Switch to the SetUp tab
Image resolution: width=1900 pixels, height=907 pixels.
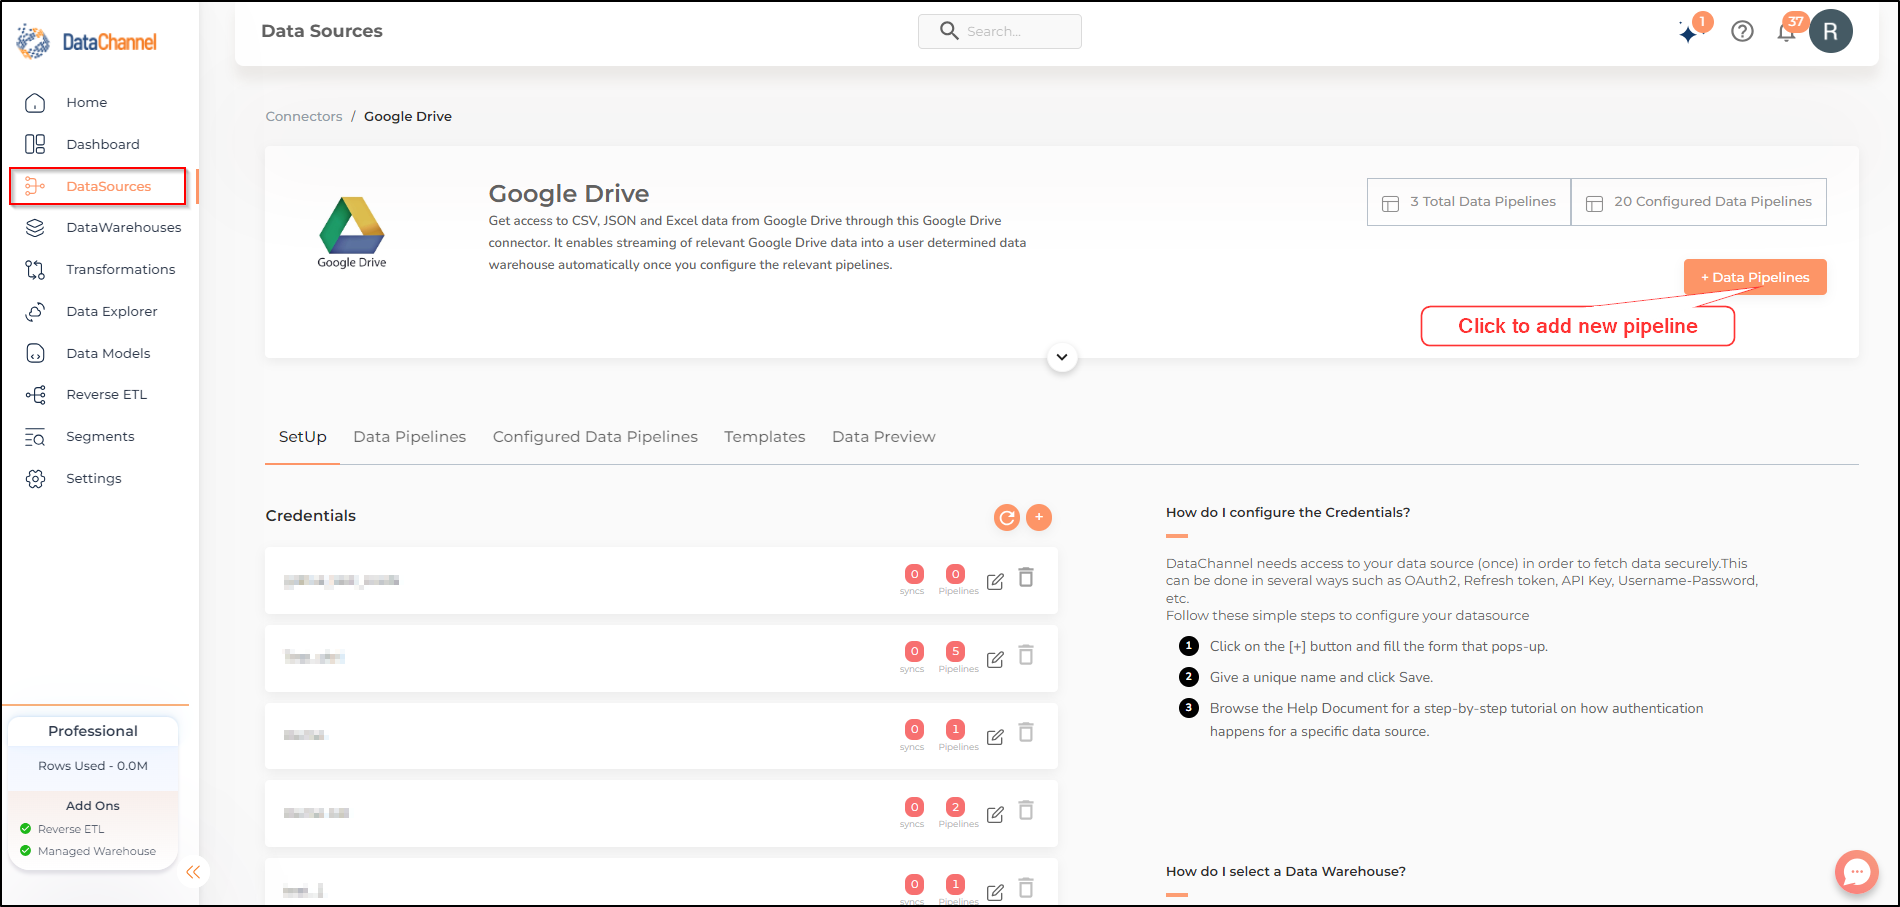(302, 437)
